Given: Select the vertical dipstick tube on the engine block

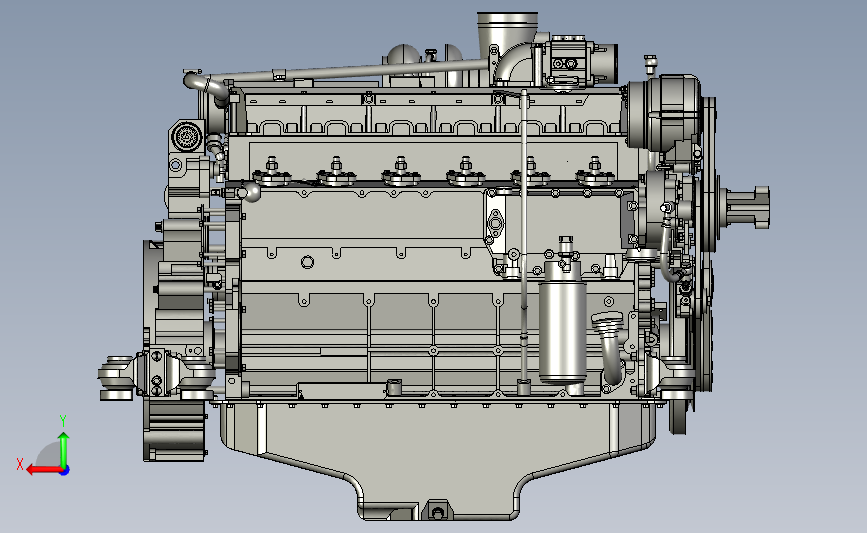Looking at the screenshot, I should 524,241.
